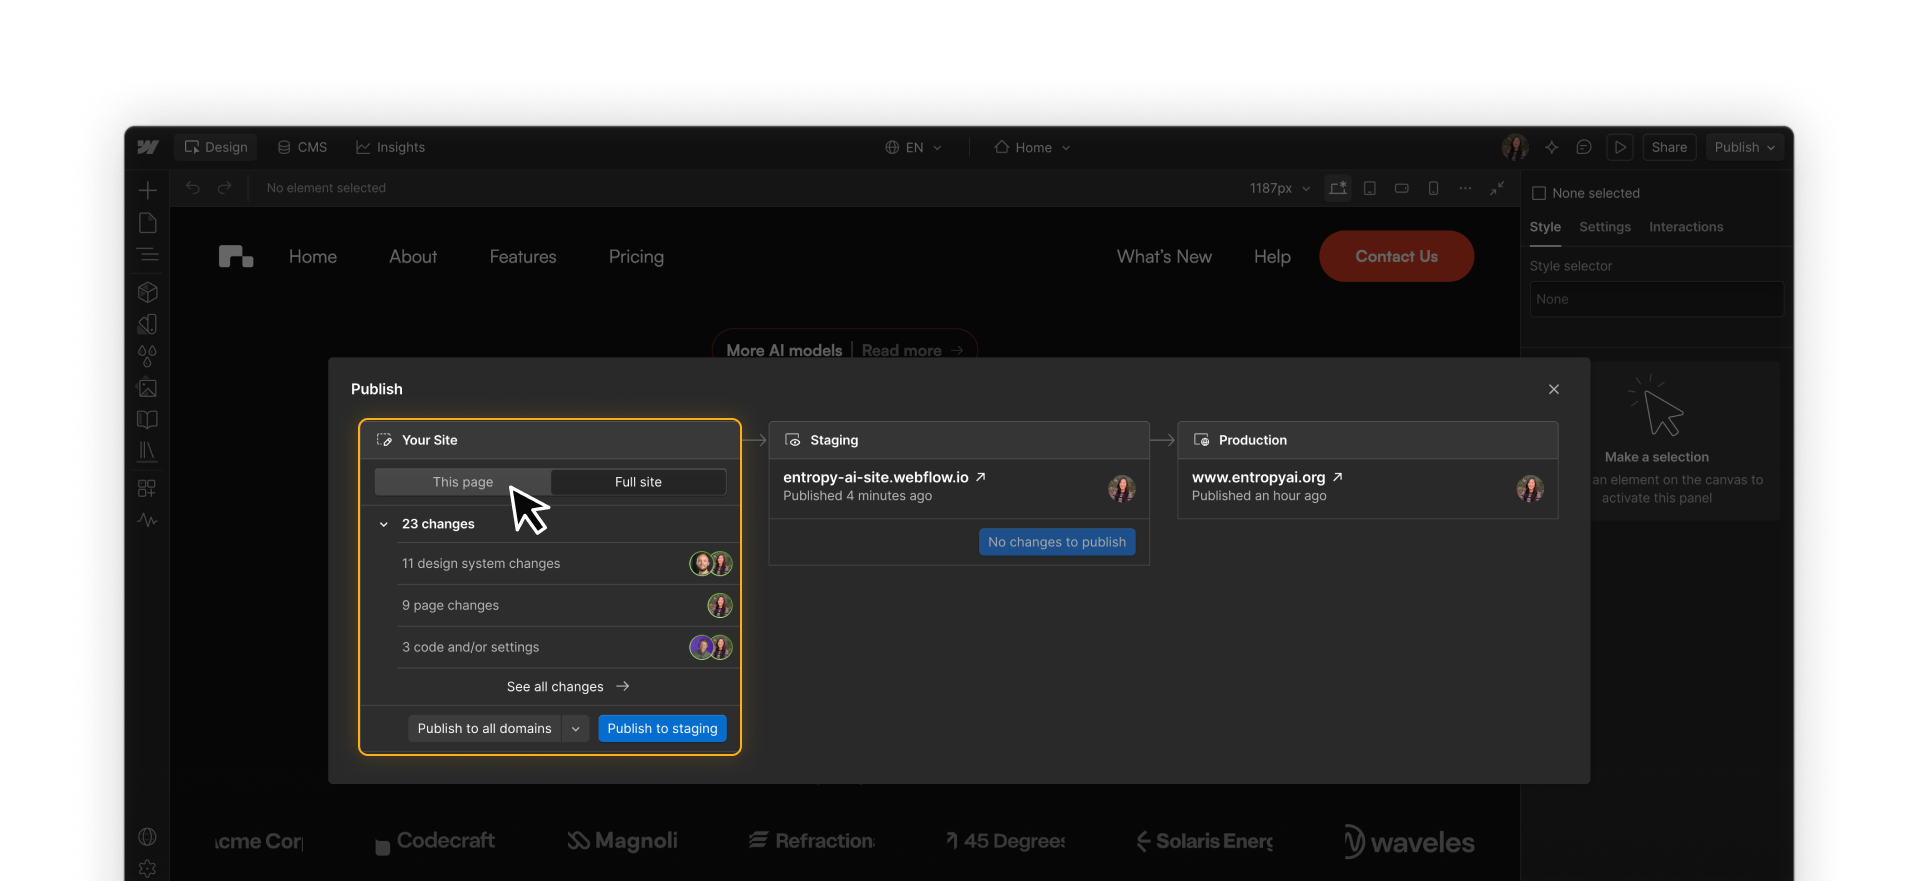Image resolution: width=1920 pixels, height=881 pixels.
Task: Open the activity pulse icon in sidebar
Action: click(x=148, y=520)
